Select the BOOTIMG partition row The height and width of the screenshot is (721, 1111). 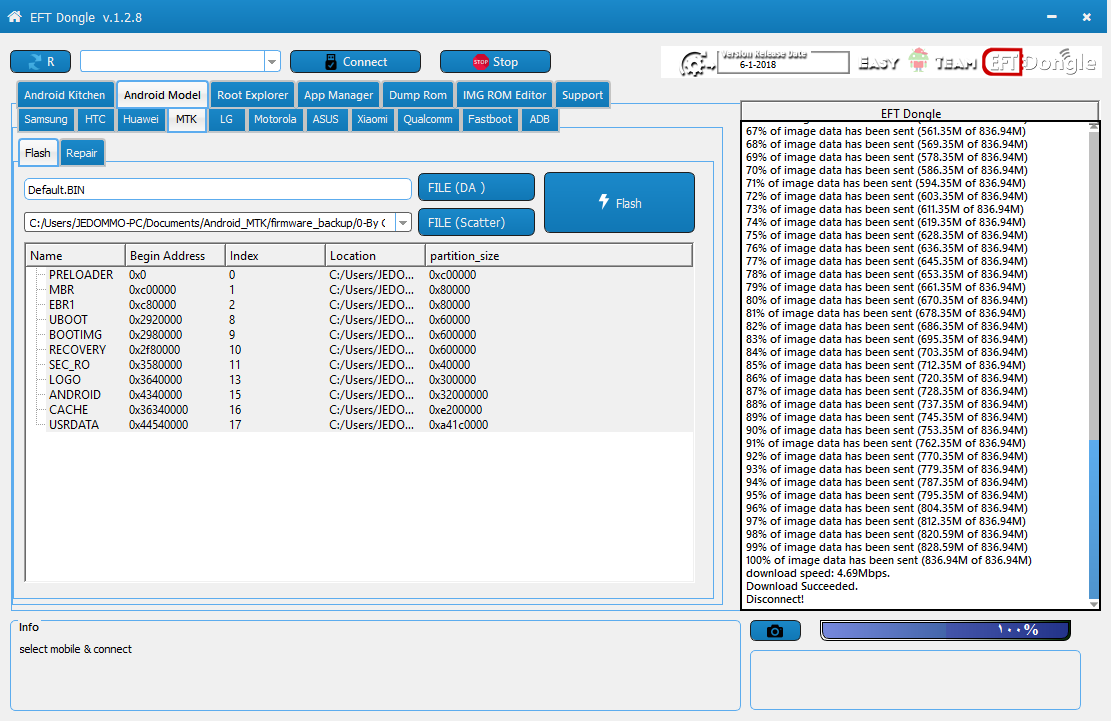tap(359, 334)
